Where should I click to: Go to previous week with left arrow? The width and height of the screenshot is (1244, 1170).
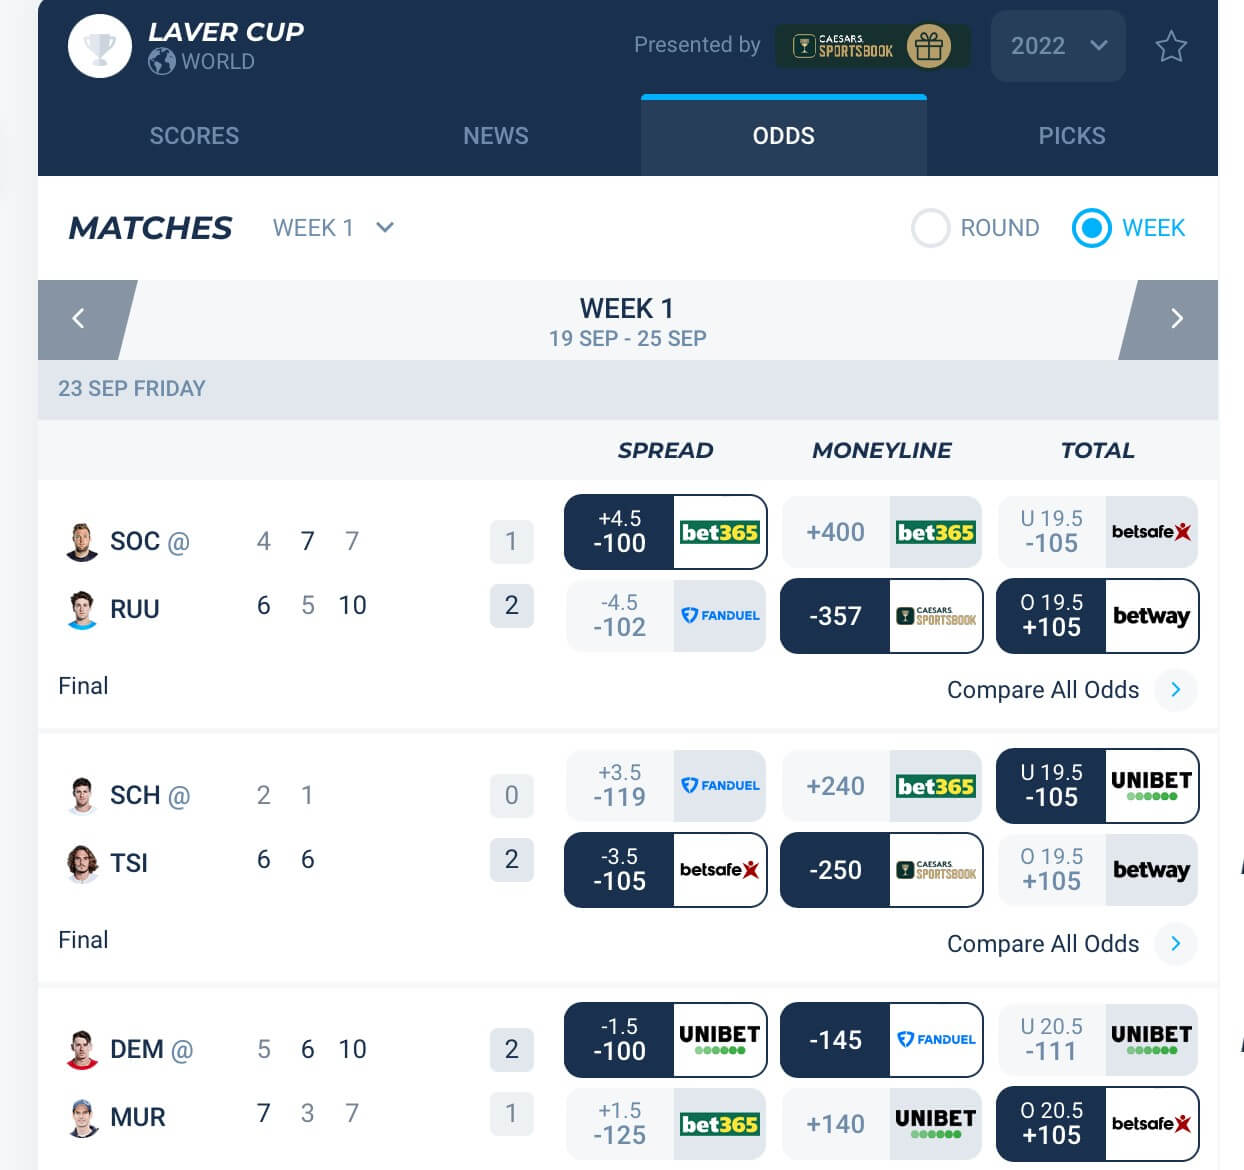pos(78,319)
